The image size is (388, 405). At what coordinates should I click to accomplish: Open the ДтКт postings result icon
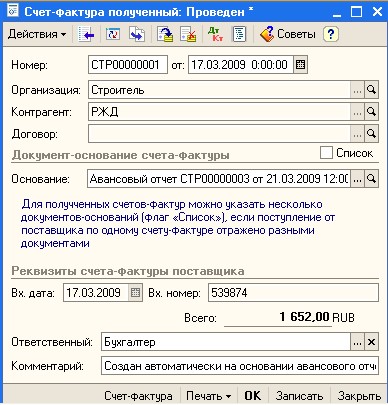(215, 34)
